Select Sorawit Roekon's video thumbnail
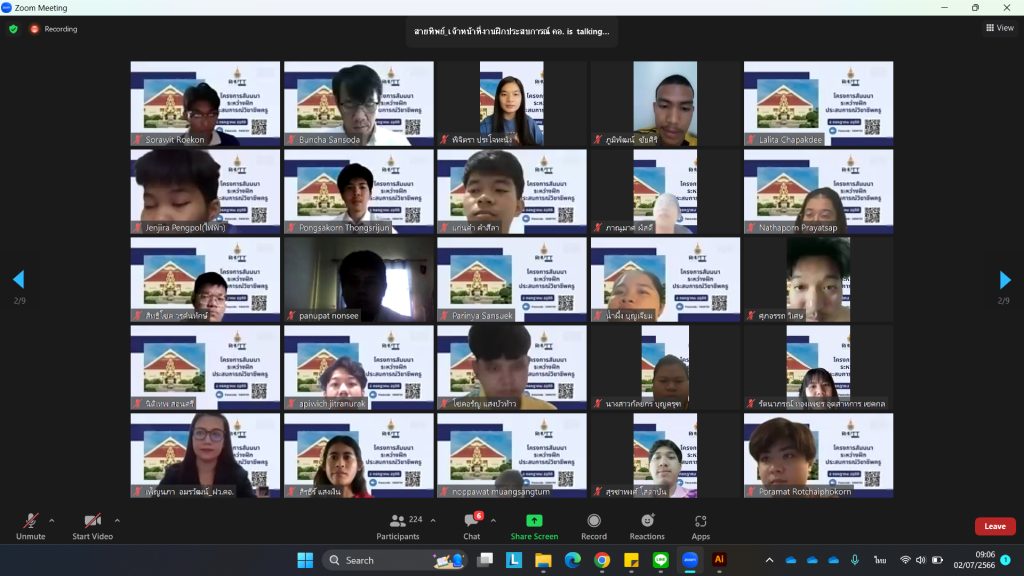 (x=205, y=104)
